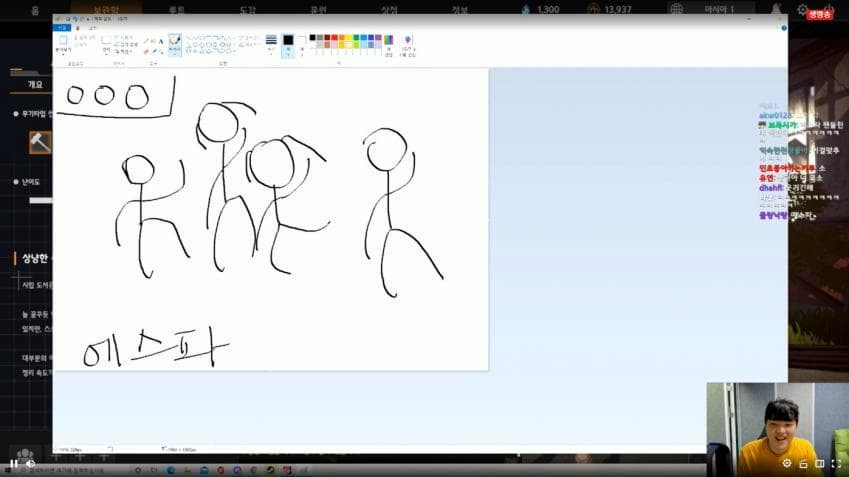Open the 아시아 1 server selector
The height and width of the screenshot is (477, 849).
click(x=713, y=9)
